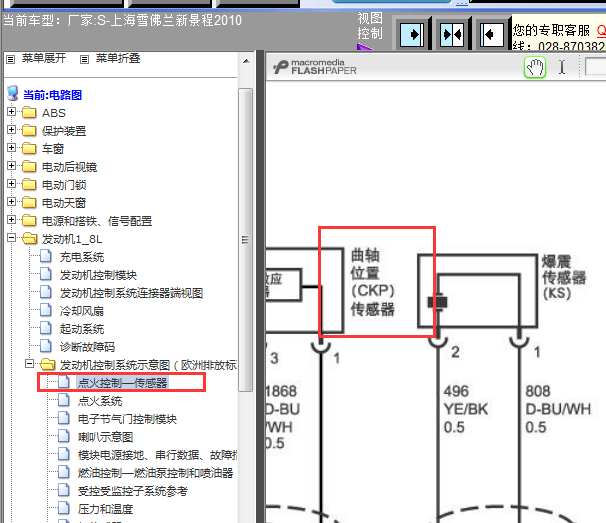This screenshot has width=606, height=523.
Task: Click the open folder icon for 发动机1_8L
Action: click(x=30, y=239)
